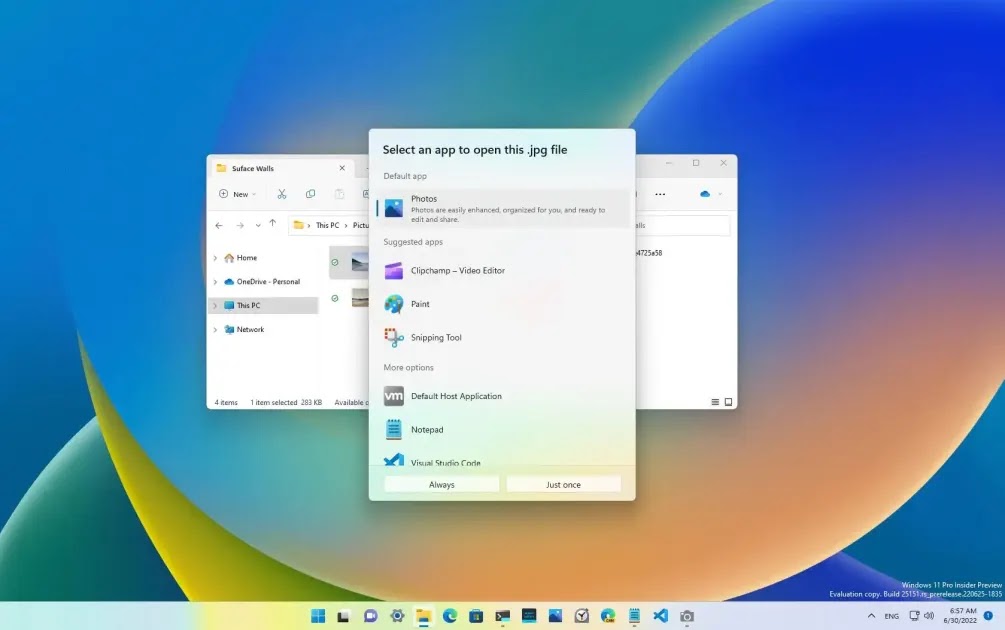Click the network icon in system tray
Image resolution: width=1005 pixels, height=630 pixels.
[915, 616]
